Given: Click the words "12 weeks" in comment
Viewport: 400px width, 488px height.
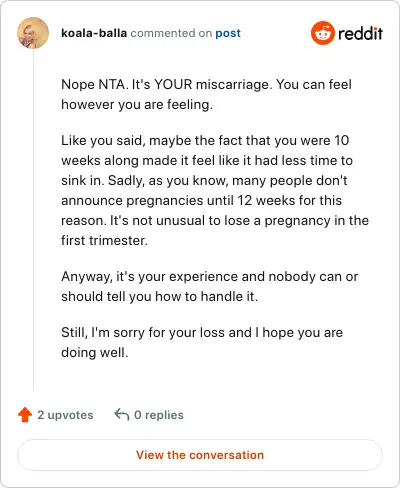Looking at the screenshot, I should (266, 200).
